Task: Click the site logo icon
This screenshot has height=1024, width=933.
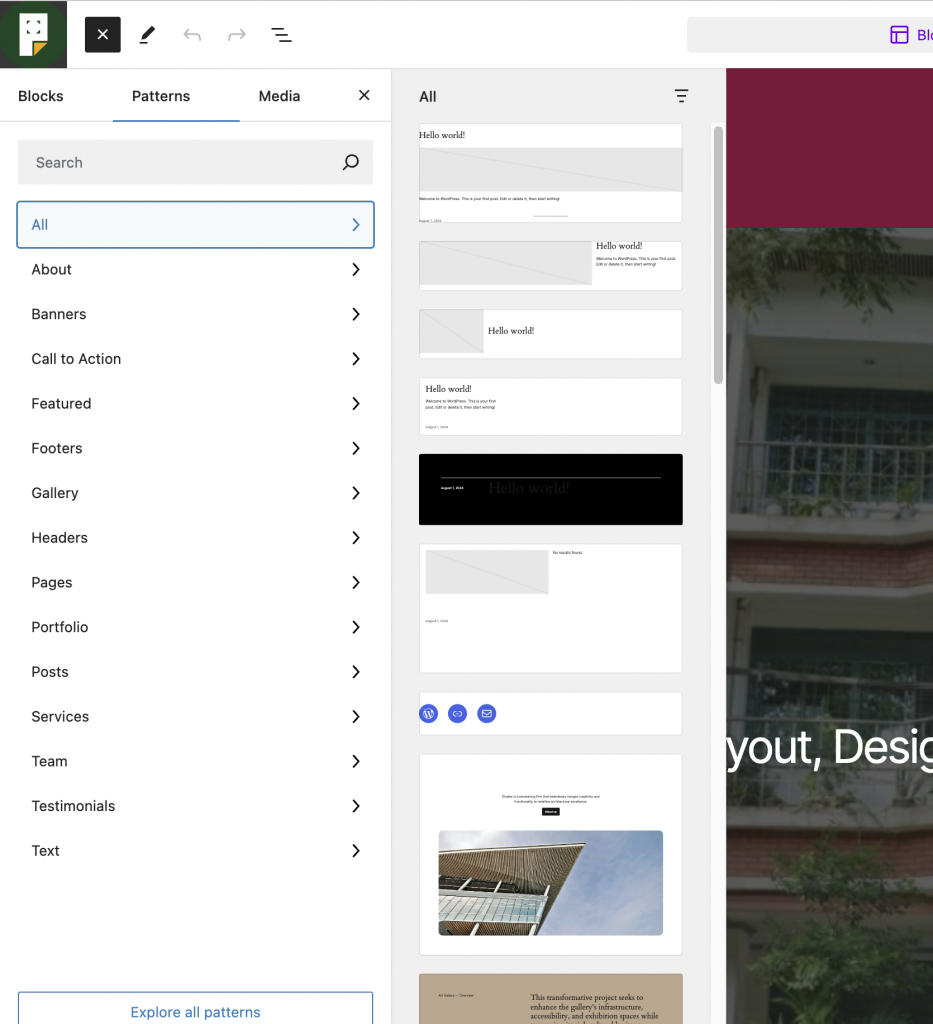Action: [33, 35]
